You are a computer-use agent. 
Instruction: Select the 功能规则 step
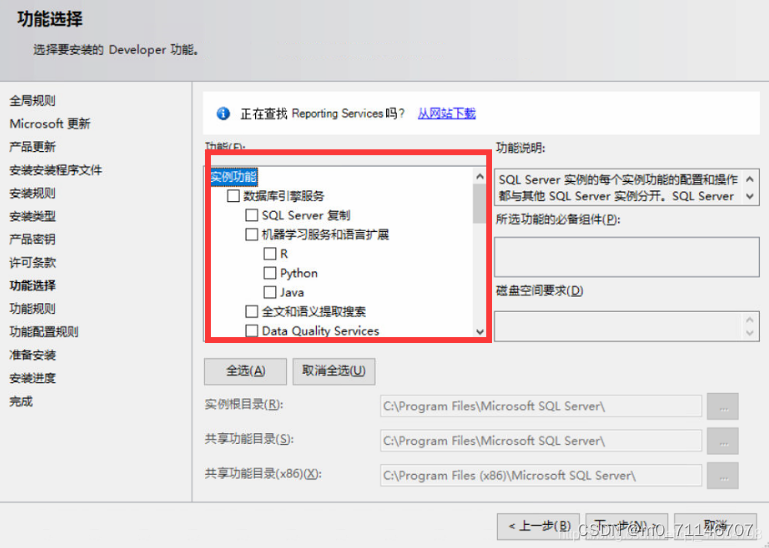coord(32,309)
